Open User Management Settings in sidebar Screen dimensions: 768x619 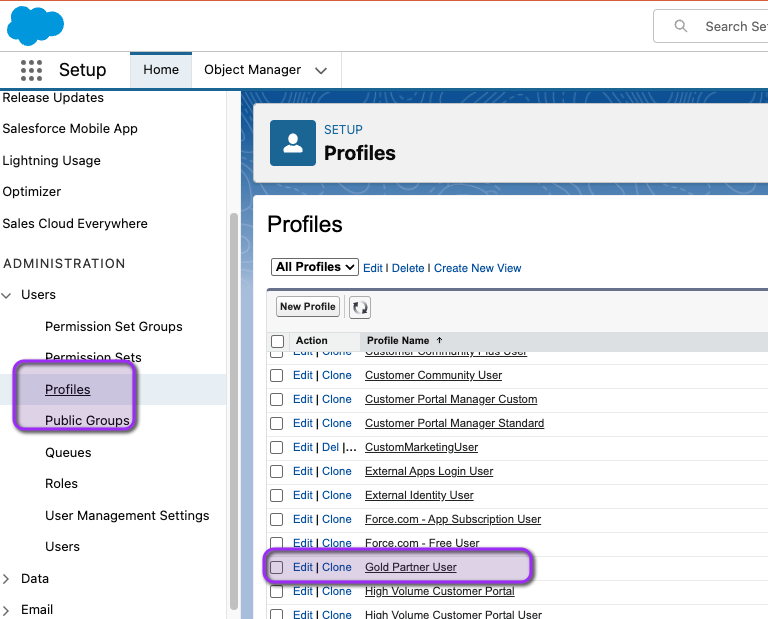coord(127,516)
